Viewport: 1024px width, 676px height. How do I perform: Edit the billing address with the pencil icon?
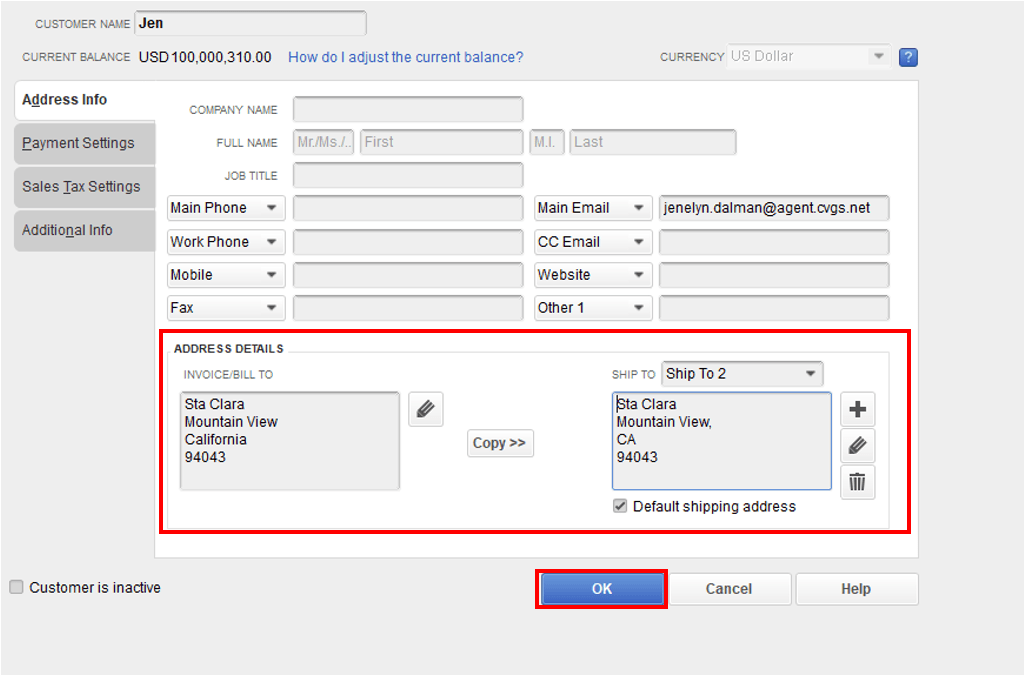pos(425,409)
